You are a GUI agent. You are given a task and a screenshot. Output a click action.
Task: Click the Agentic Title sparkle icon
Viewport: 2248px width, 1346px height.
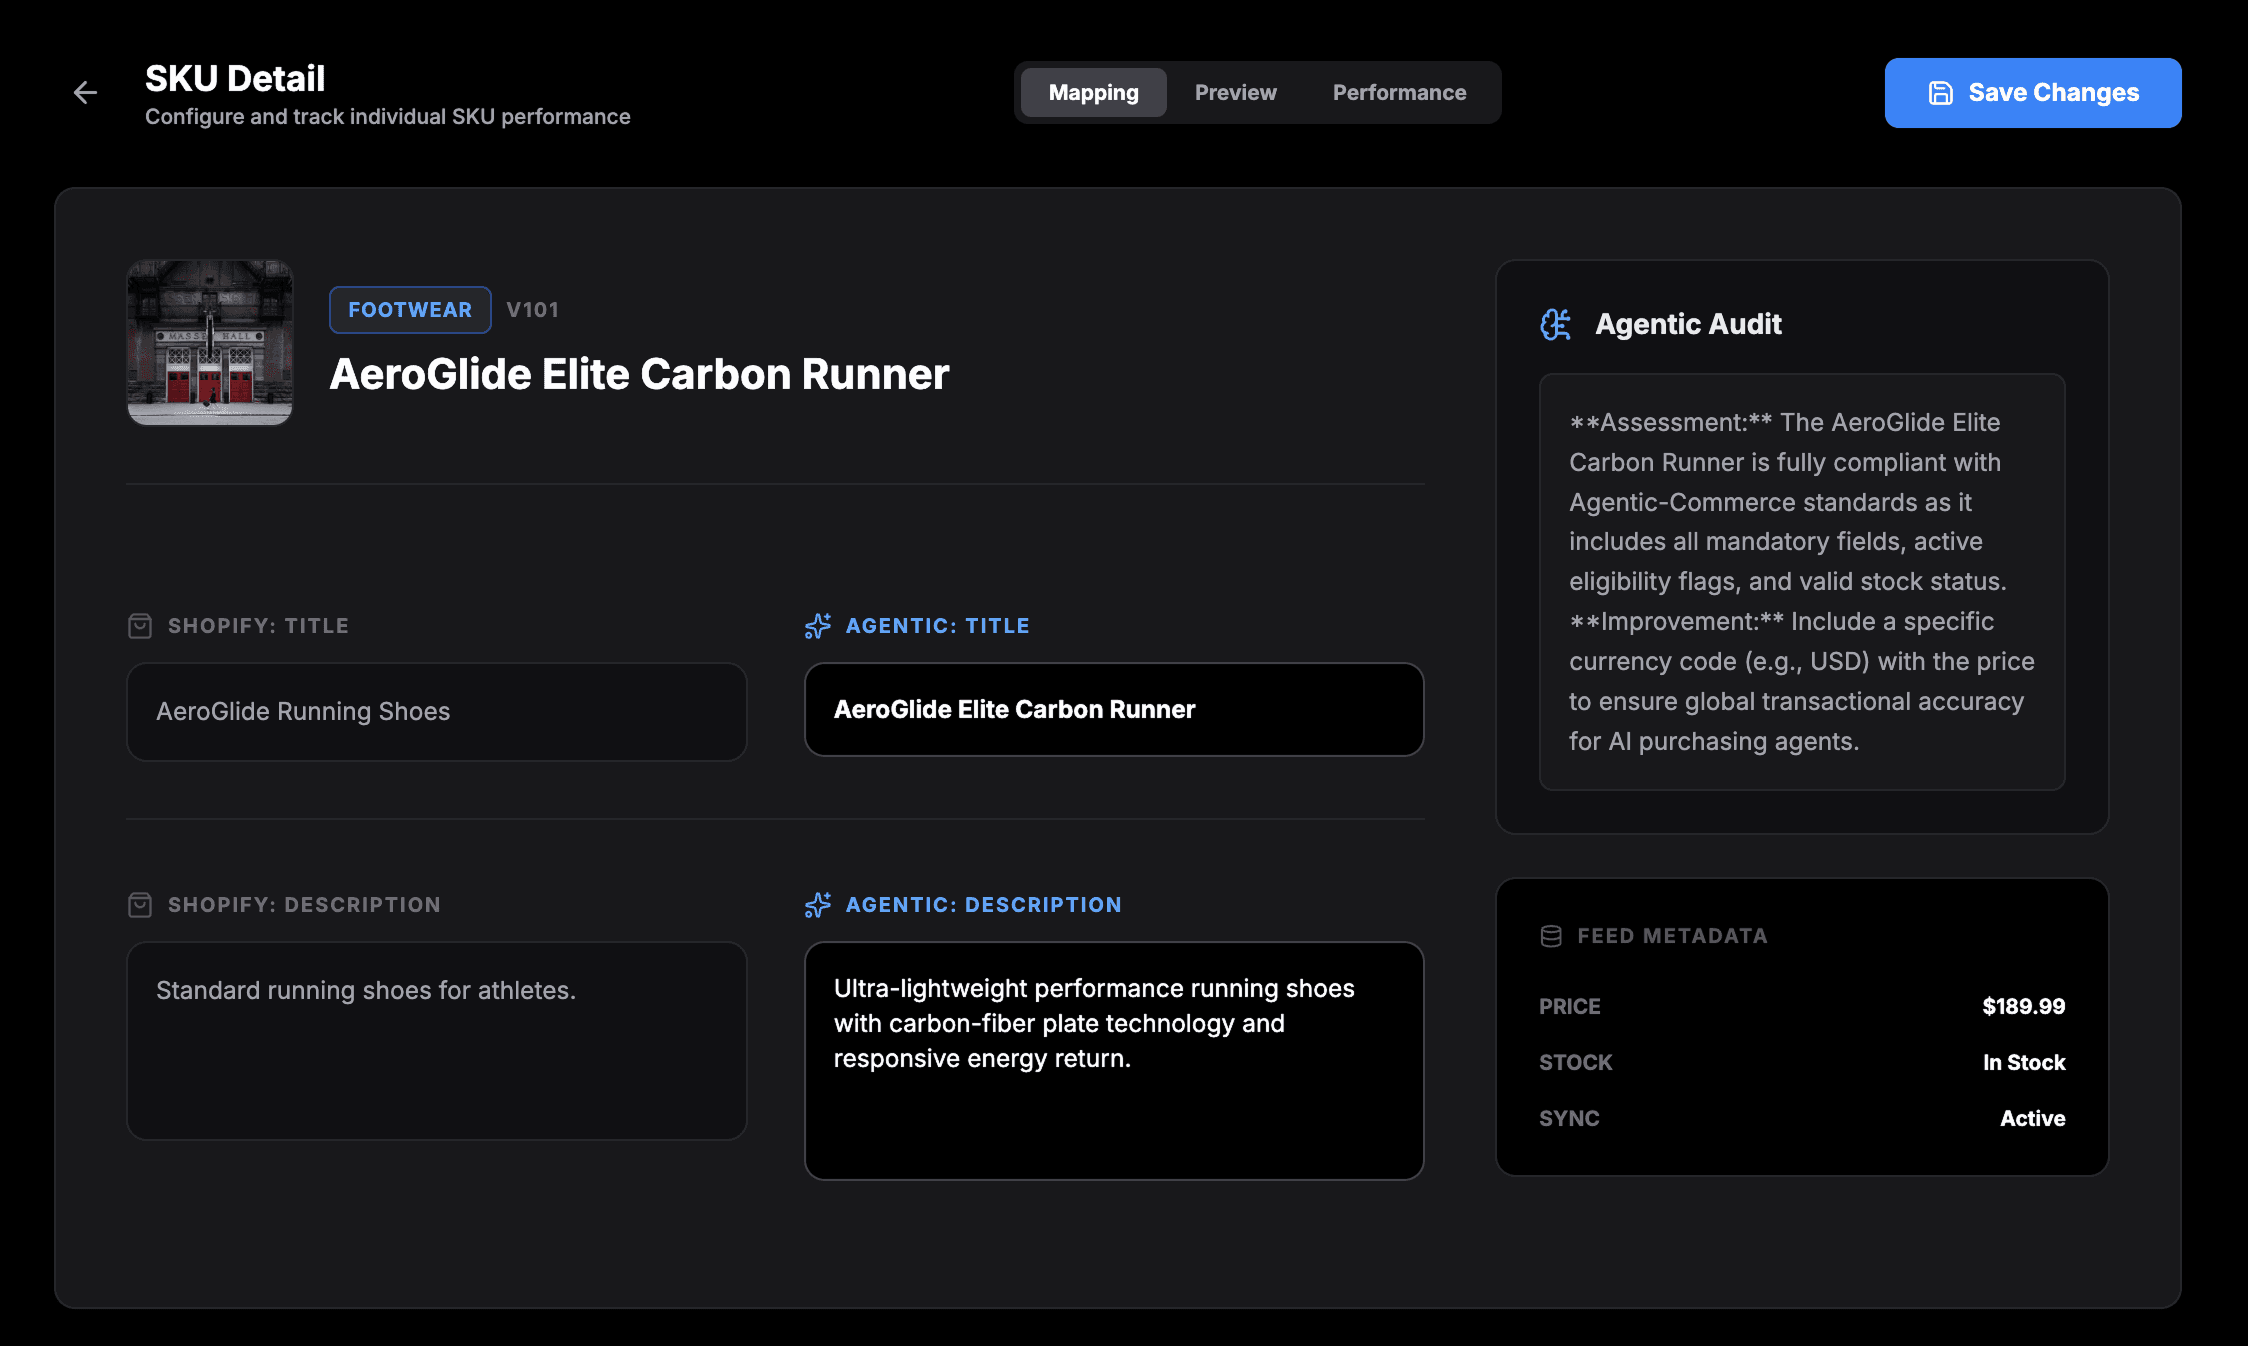click(818, 626)
